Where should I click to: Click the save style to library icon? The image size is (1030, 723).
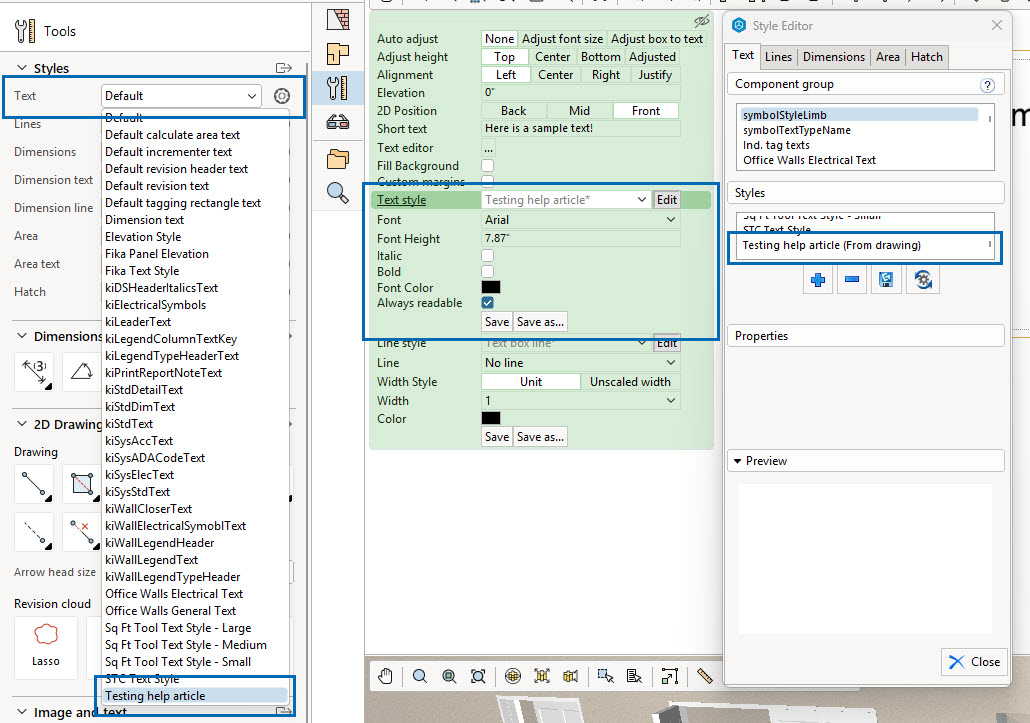[886, 280]
